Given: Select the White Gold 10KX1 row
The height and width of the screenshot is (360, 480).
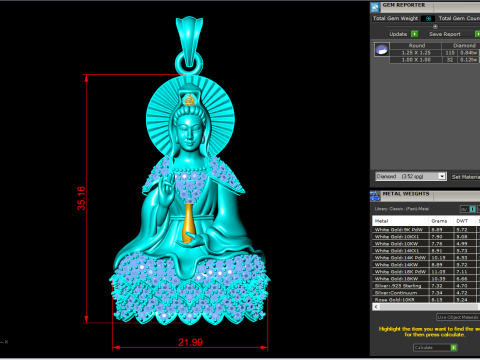Looking at the screenshot, I should pyautogui.click(x=426, y=237).
